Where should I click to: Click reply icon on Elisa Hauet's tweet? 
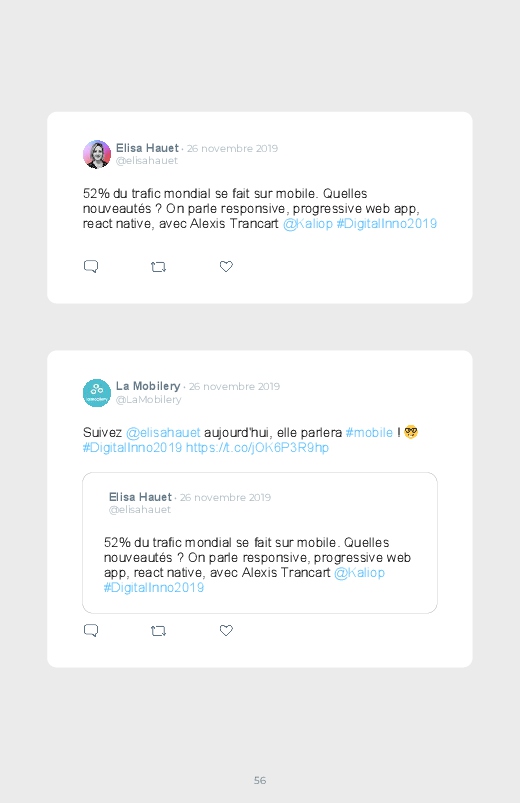pos(91,266)
